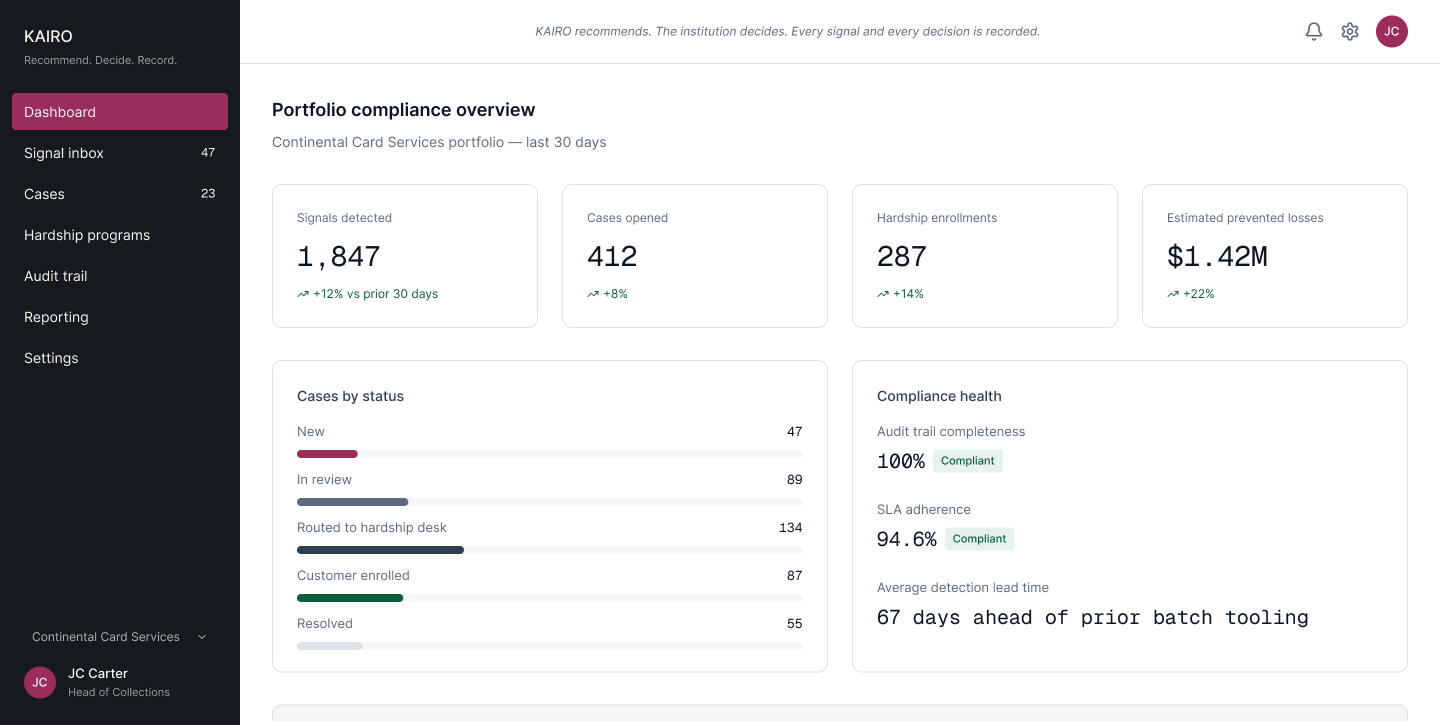This screenshot has width=1440, height=725.
Task: Open the Estimated prevented losses card
Action: pos(1275,256)
